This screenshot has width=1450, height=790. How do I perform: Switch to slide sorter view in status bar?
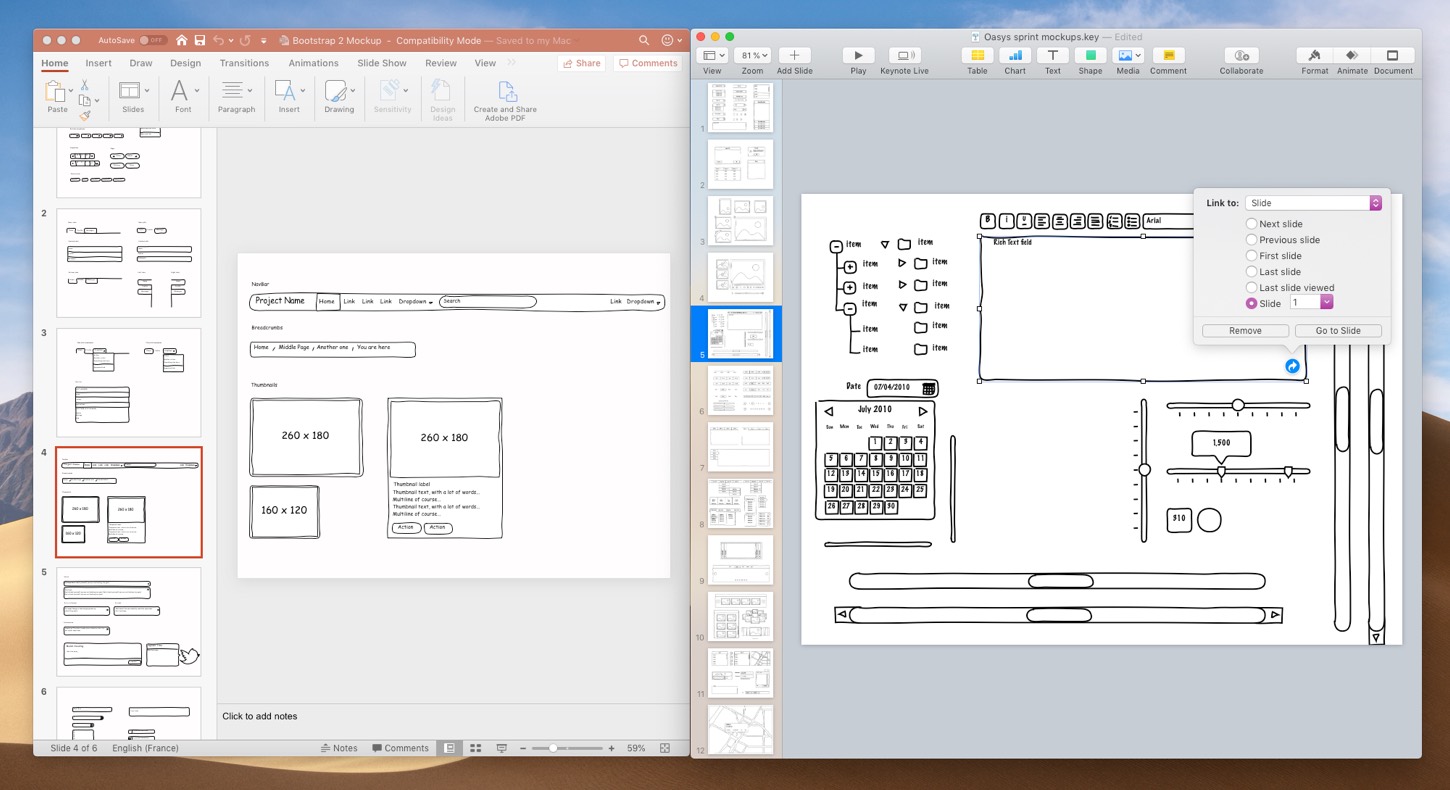click(x=476, y=748)
